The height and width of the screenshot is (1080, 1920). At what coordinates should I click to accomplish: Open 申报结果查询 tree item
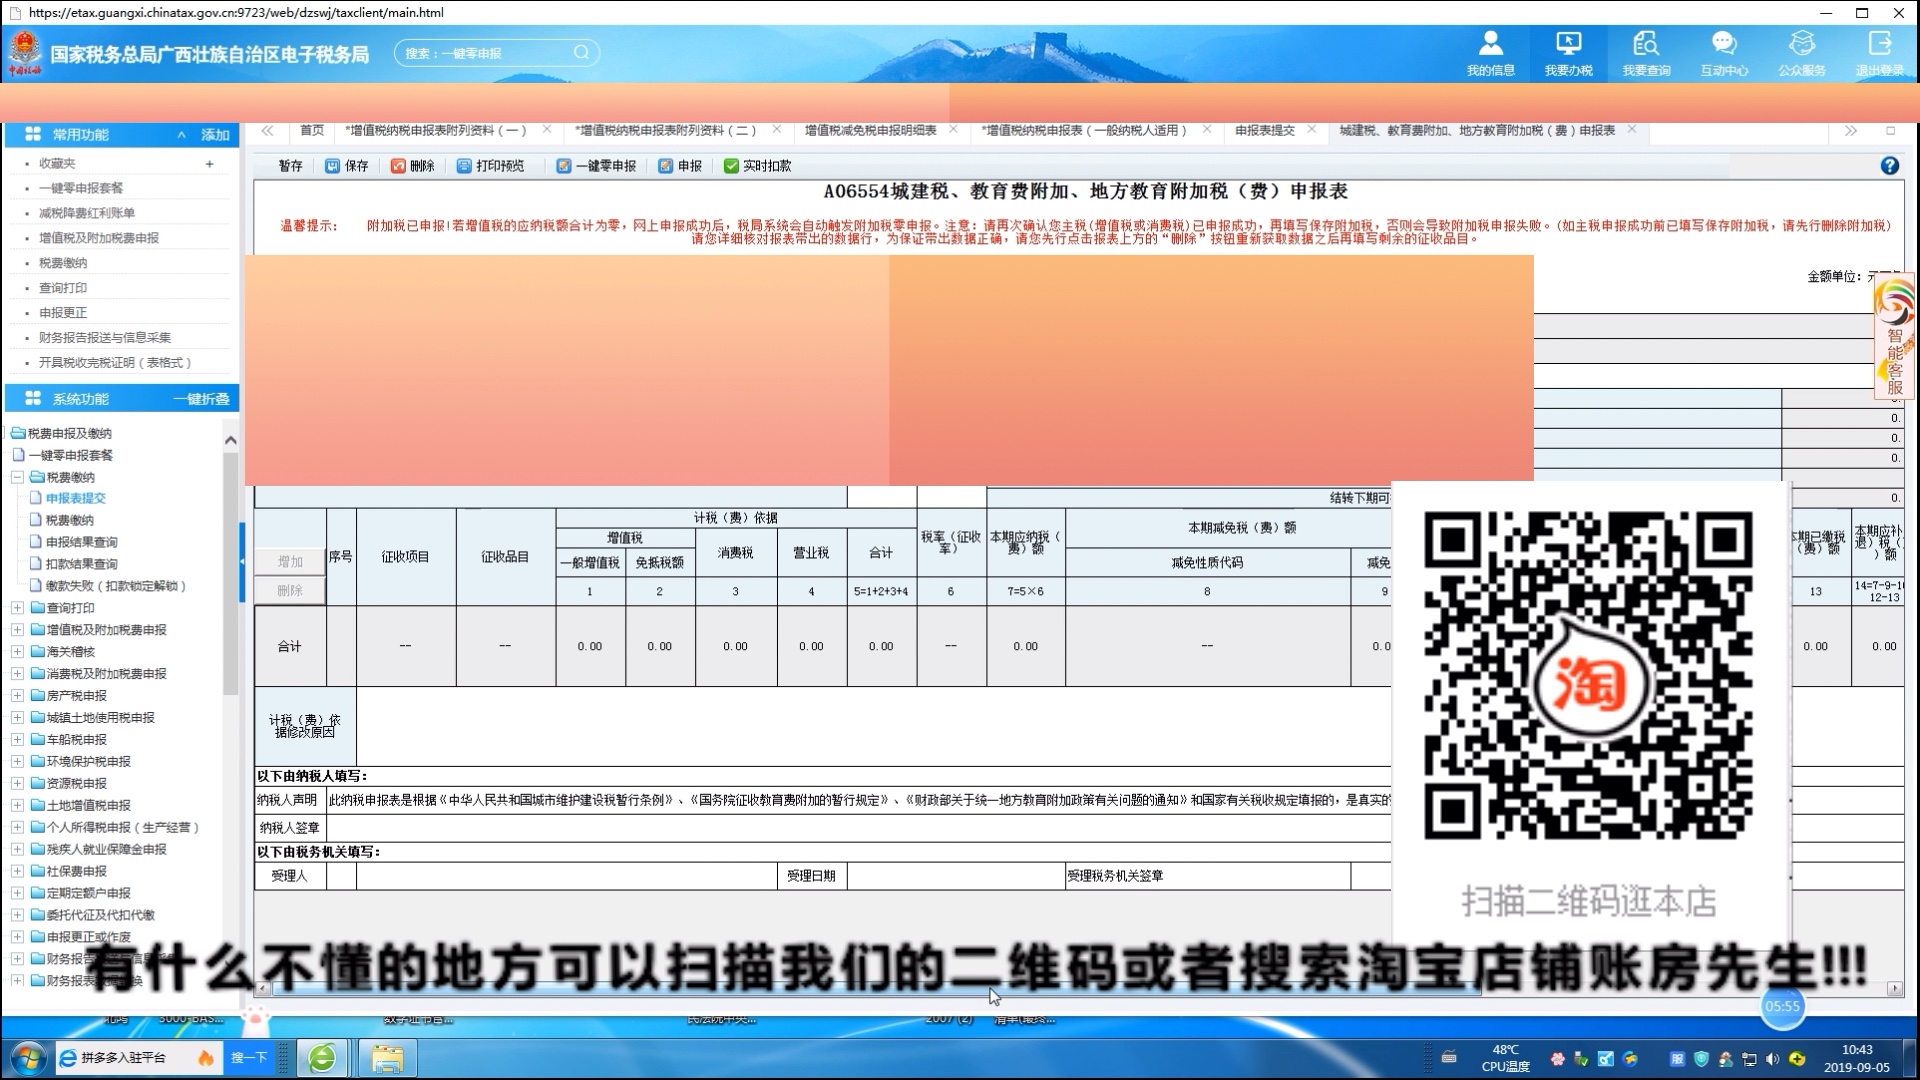81,542
